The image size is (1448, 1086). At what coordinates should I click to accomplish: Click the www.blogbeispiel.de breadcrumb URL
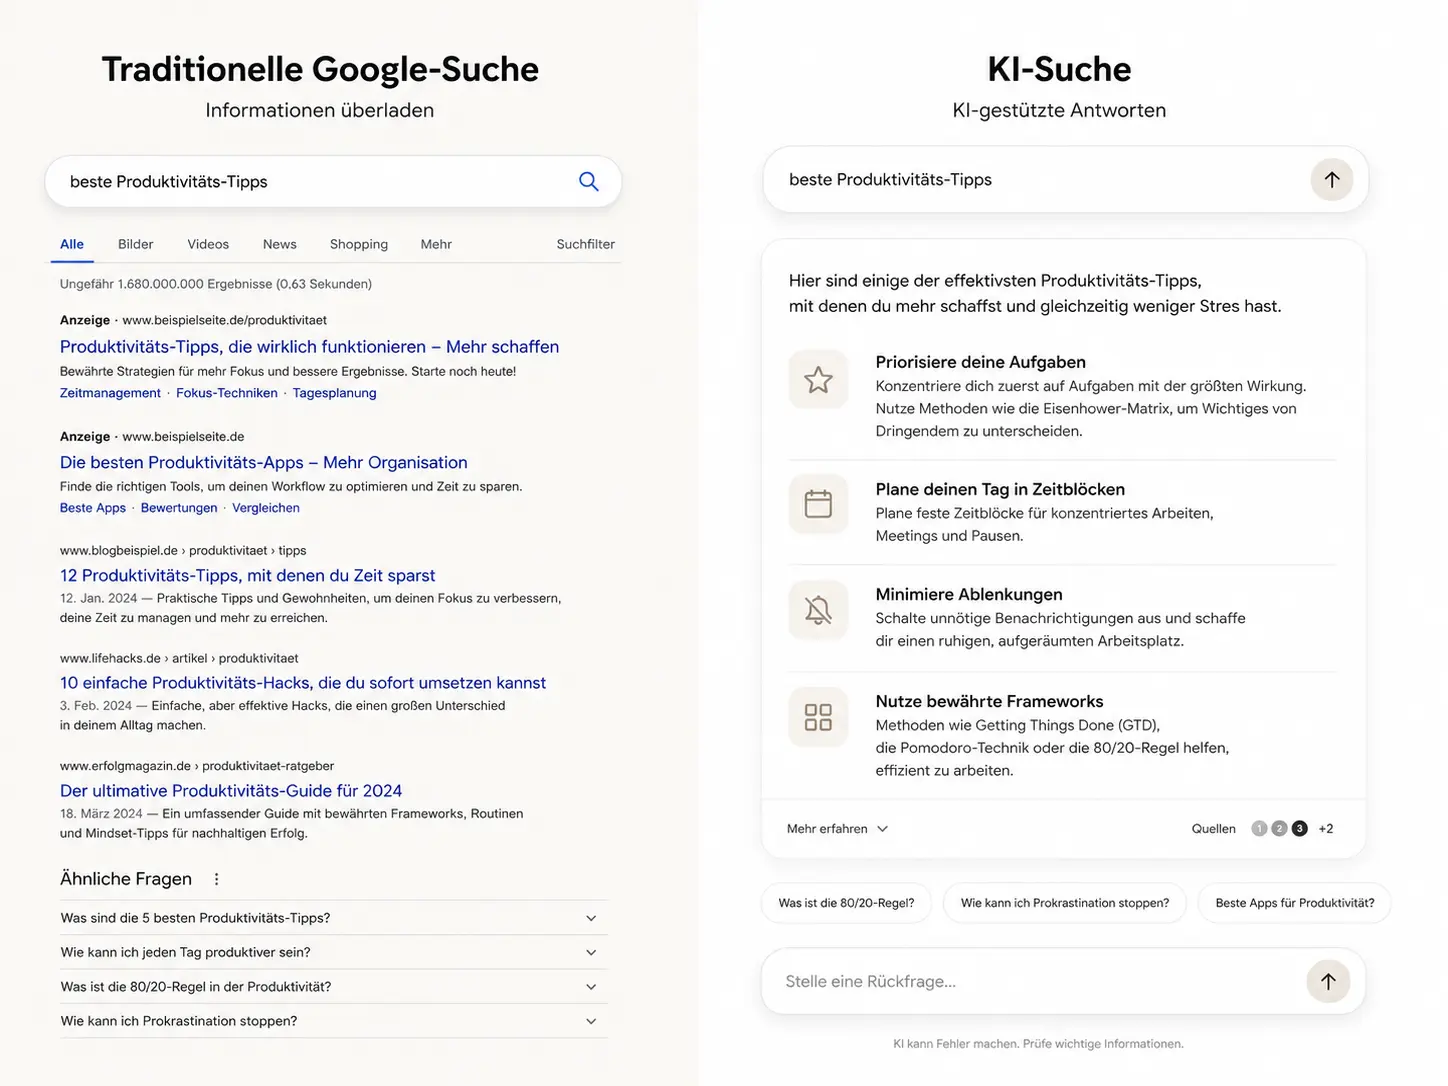click(x=183, y=551)
